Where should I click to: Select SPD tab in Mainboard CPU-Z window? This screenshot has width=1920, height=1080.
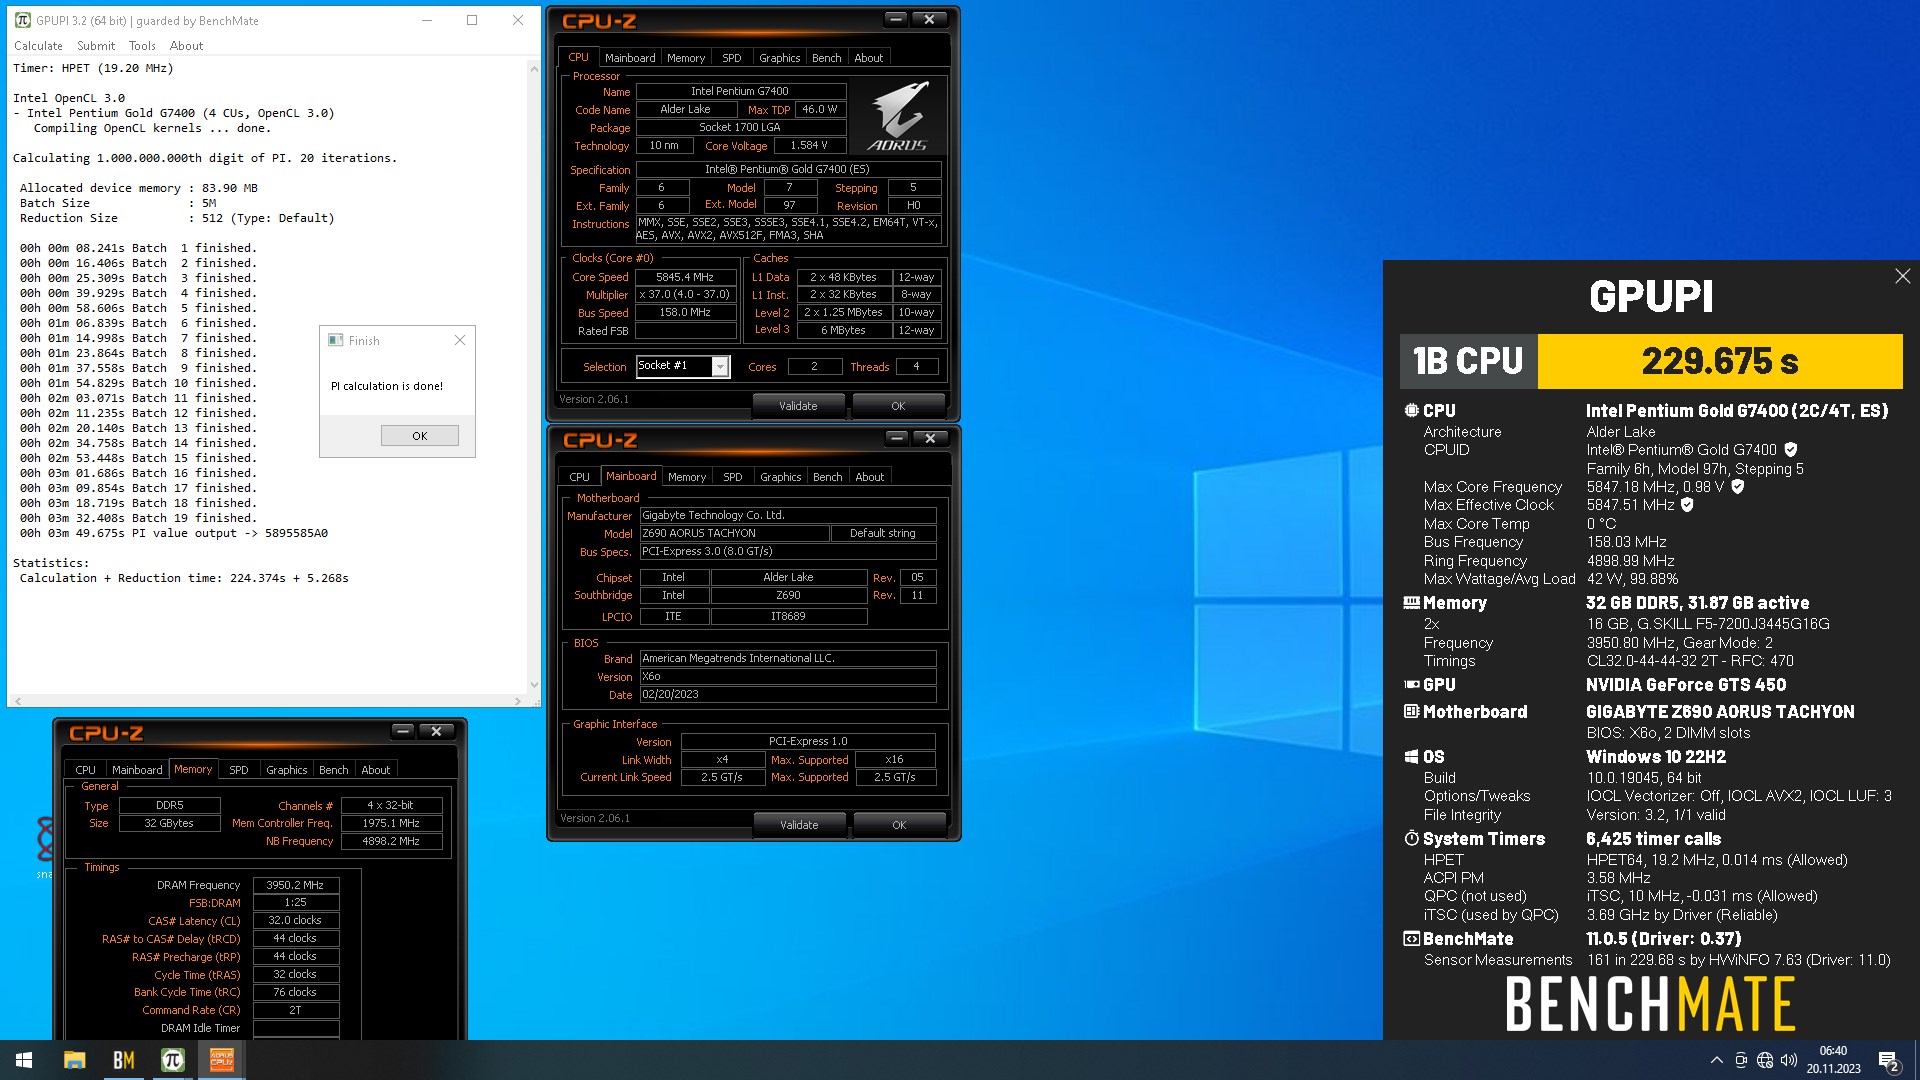[733, 477]
